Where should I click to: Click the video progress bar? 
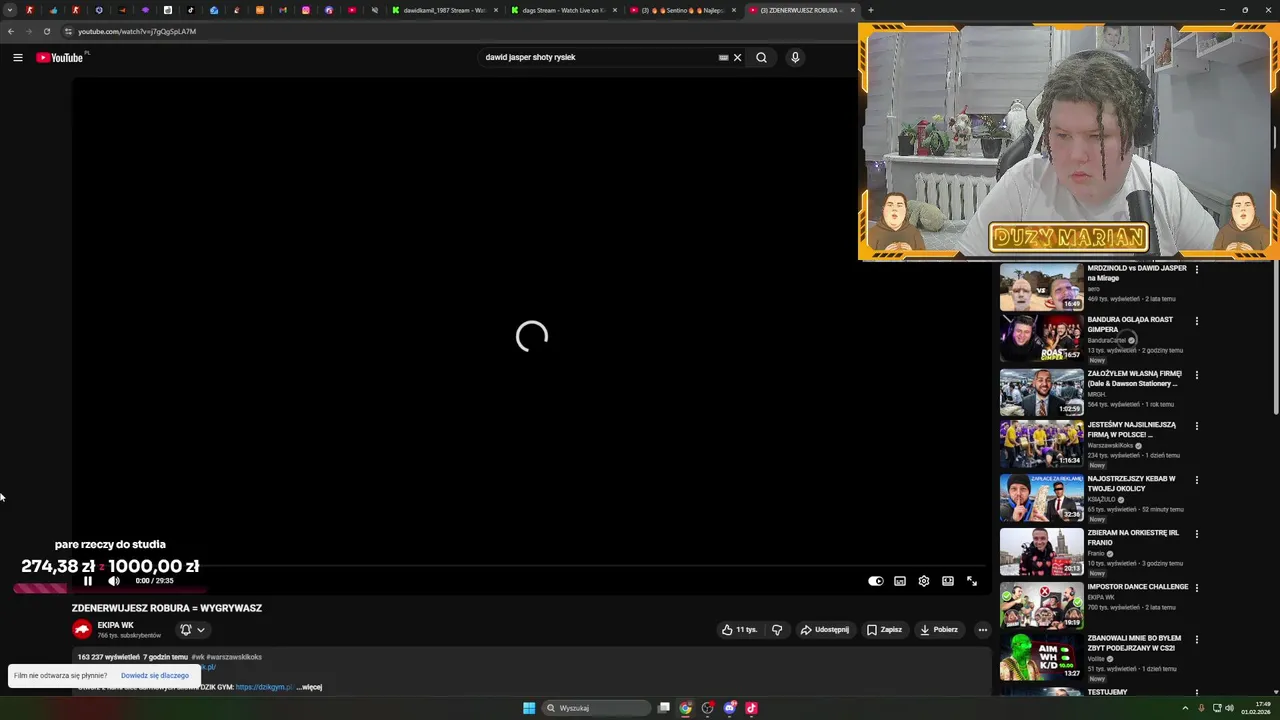(x=531, y=566)
